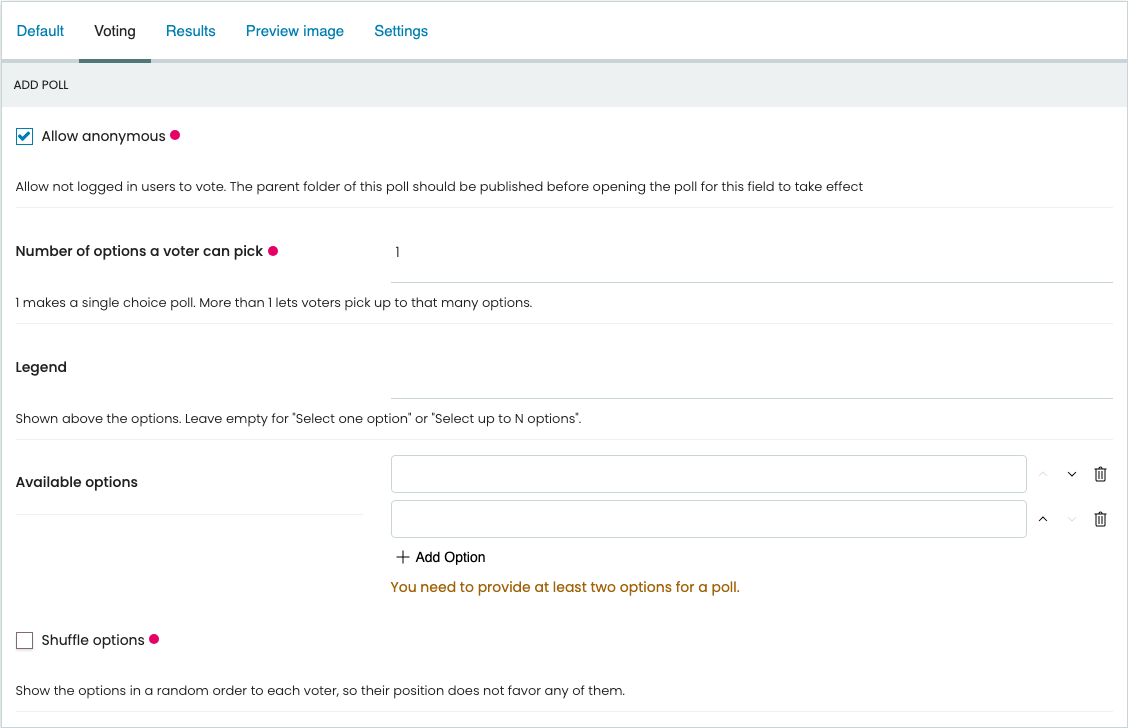Image resolution: width=1128 pixels, height=728 pixels.
Task: Click the 'random order to each voter' description
Action: coord(320,691)
